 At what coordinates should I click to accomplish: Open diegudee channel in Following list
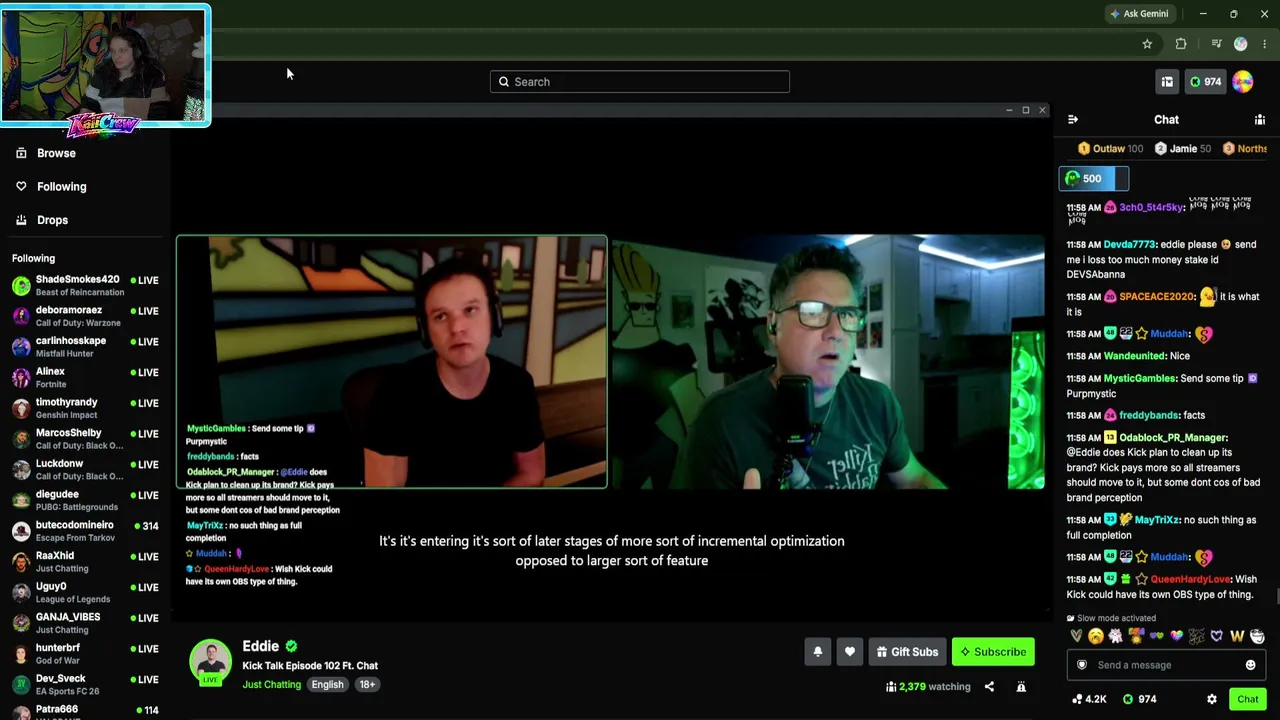click(x=86, y=501)
